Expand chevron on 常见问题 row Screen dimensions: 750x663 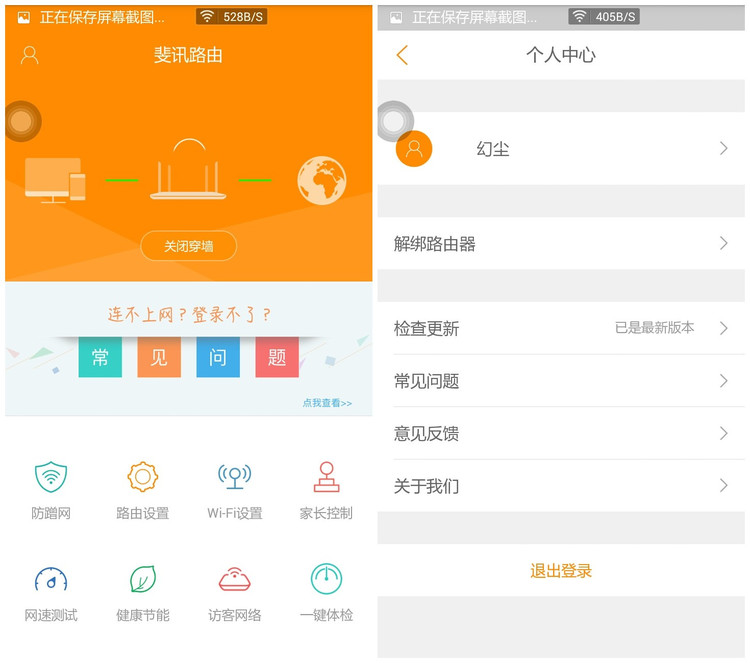724,381
